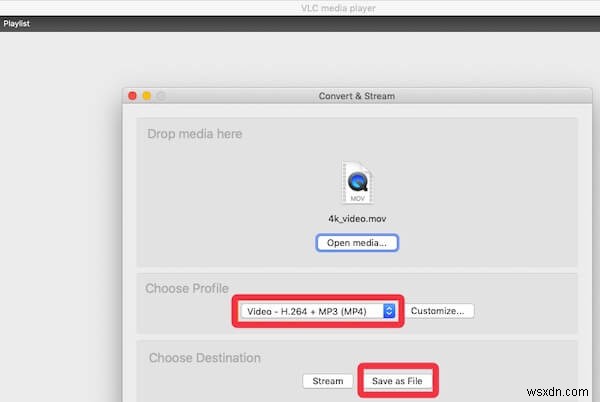600x402 pixels.
Task: Click the Drop media here label
Action: pos(195,134)
